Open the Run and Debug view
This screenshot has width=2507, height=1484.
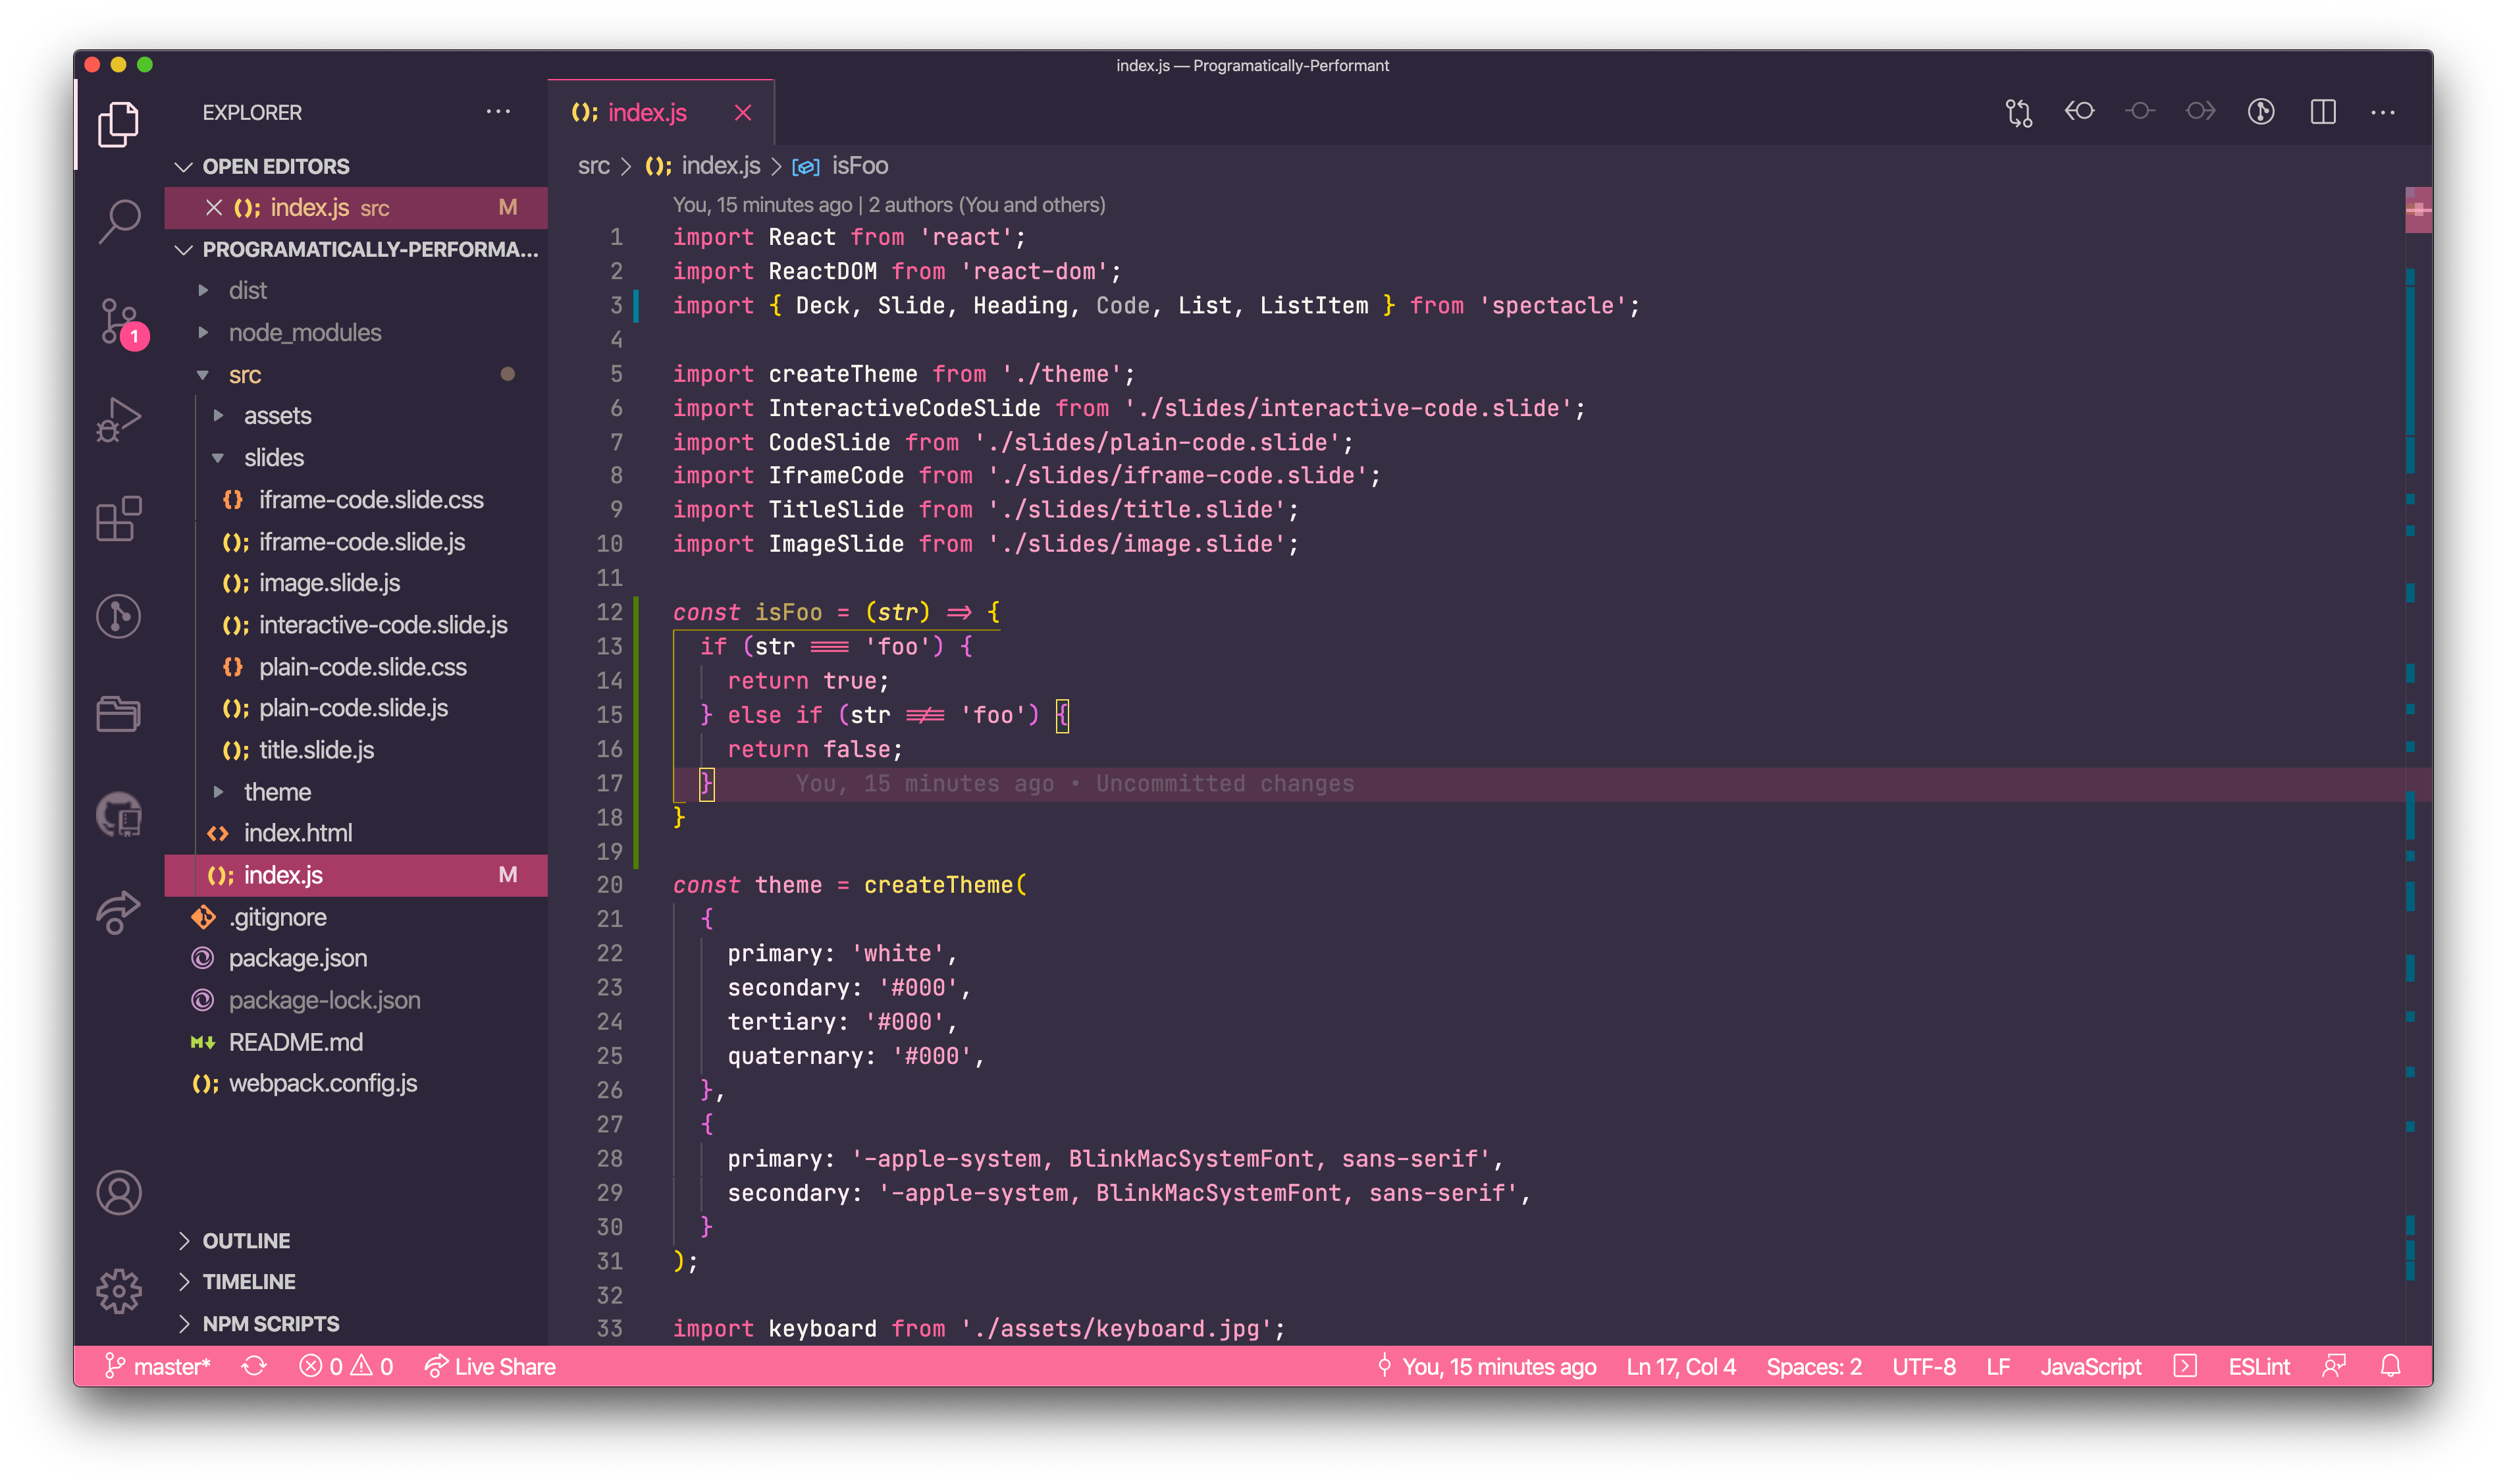[119, 419]
